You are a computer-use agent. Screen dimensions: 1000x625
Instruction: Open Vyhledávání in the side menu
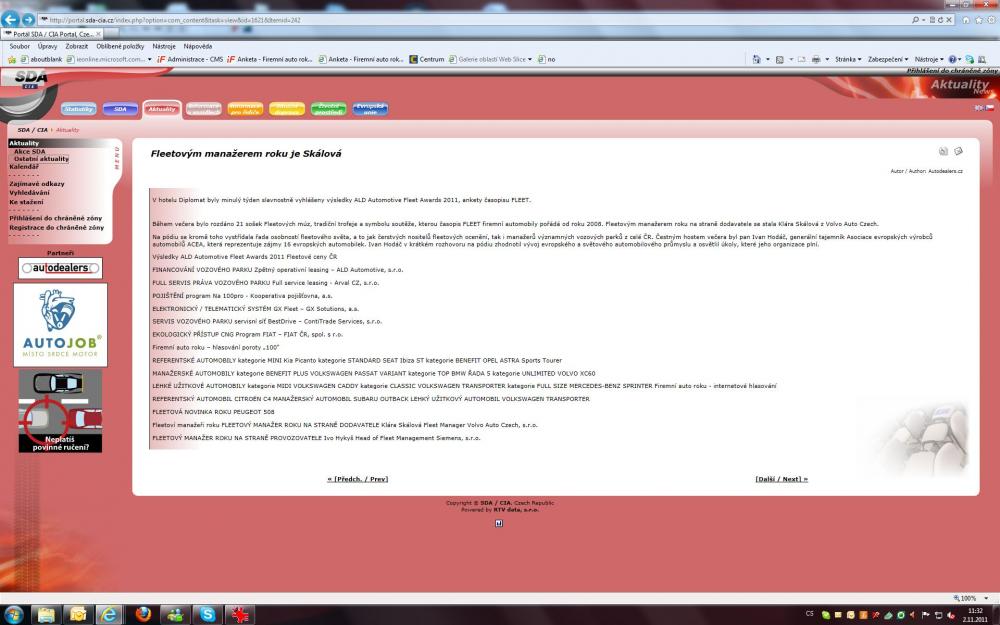click(29, 193)
